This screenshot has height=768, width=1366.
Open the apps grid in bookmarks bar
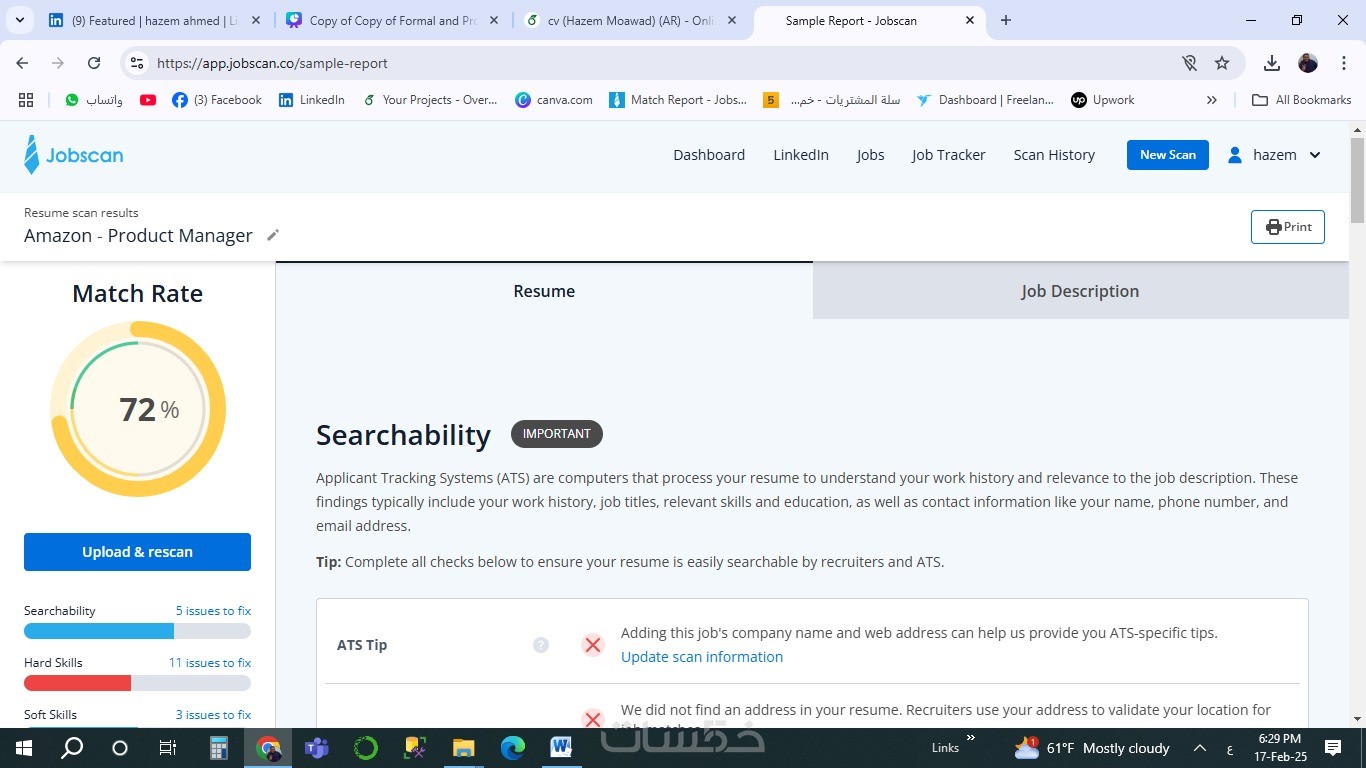pos(26,100)
